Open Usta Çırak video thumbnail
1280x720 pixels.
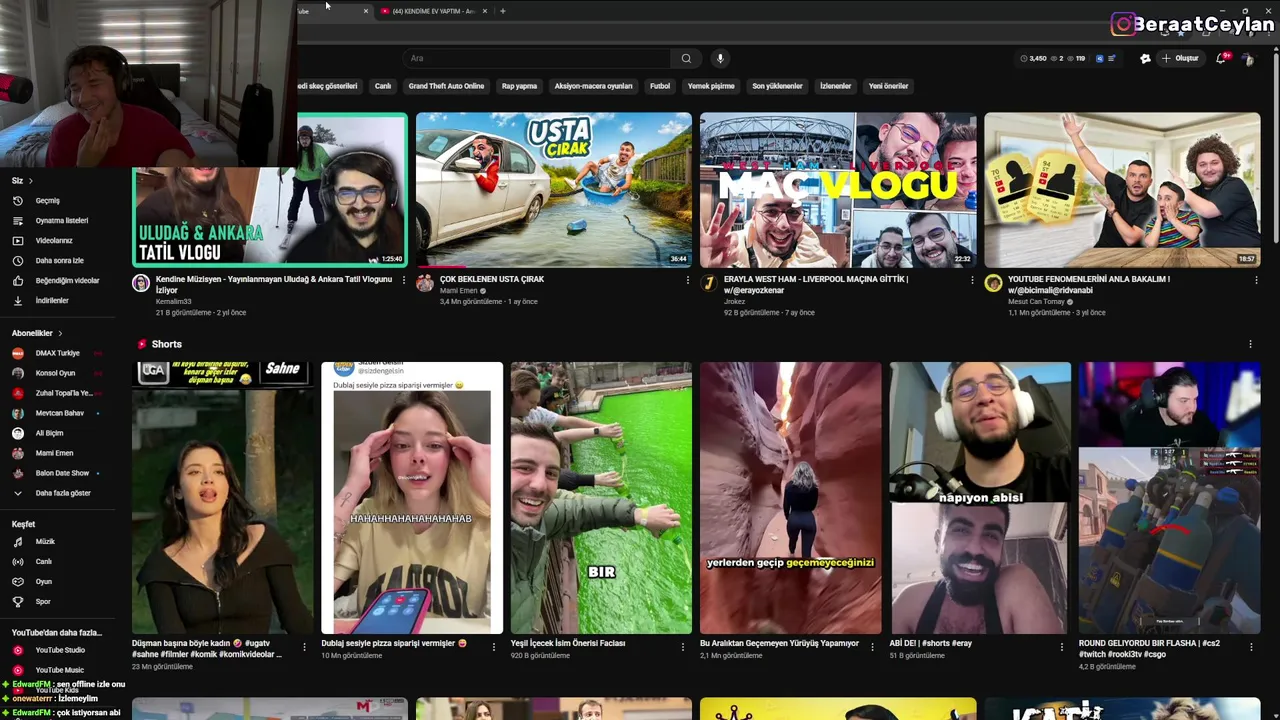click(x=554, y=190)
